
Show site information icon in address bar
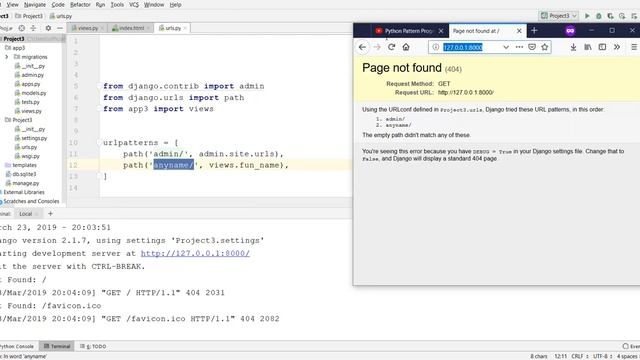436,47
